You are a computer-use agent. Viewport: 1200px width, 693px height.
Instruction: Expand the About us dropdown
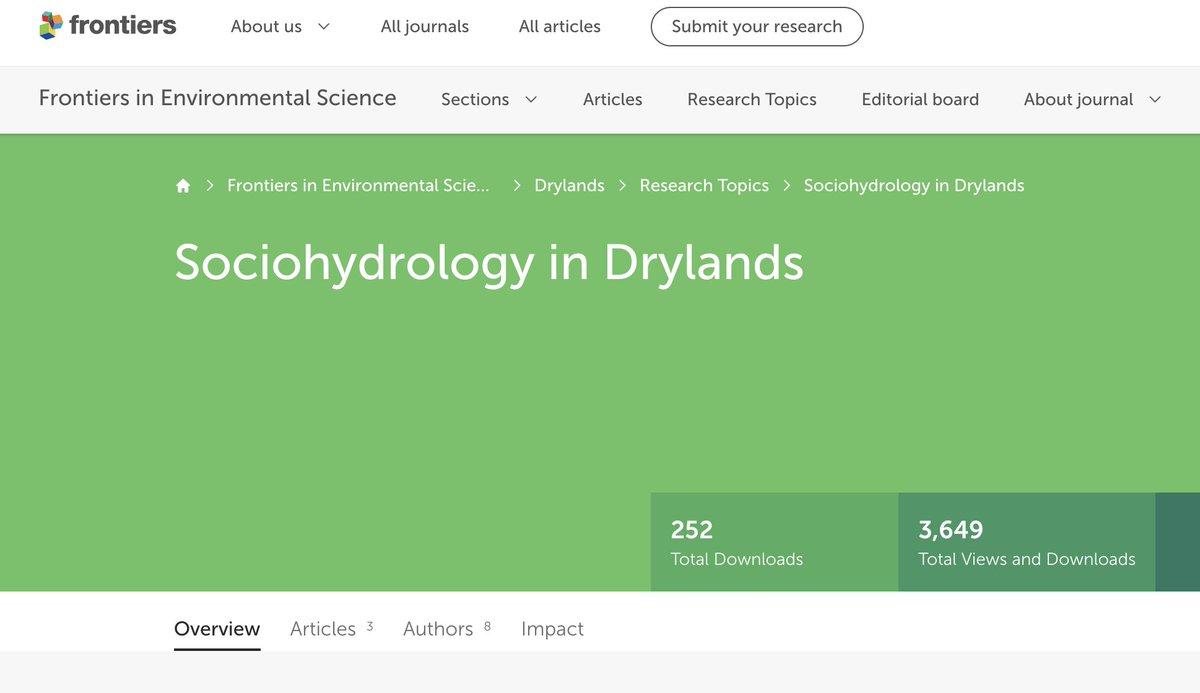(x=280, y=27)
